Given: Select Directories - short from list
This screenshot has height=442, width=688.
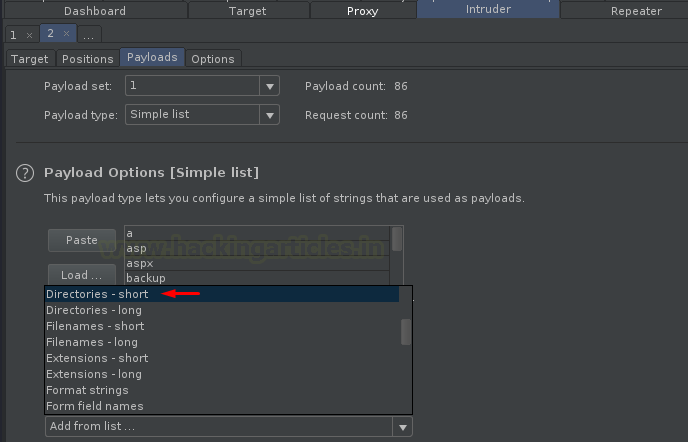Looking at the screenshot, I should tap(97, 294).
